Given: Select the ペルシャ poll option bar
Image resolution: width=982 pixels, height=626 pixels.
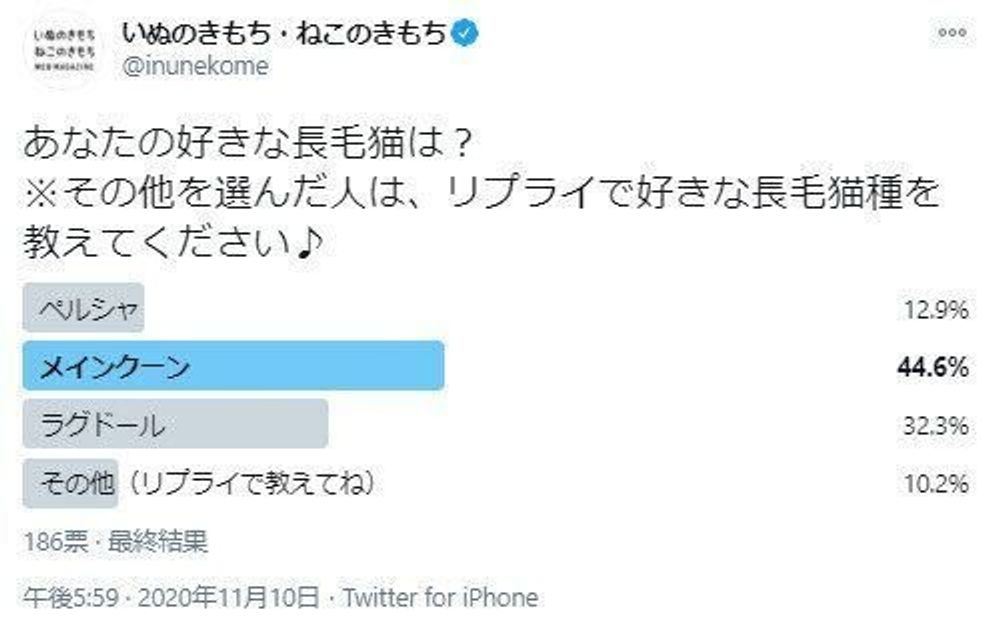Looking at the screenshot, I should pos(83,309).
